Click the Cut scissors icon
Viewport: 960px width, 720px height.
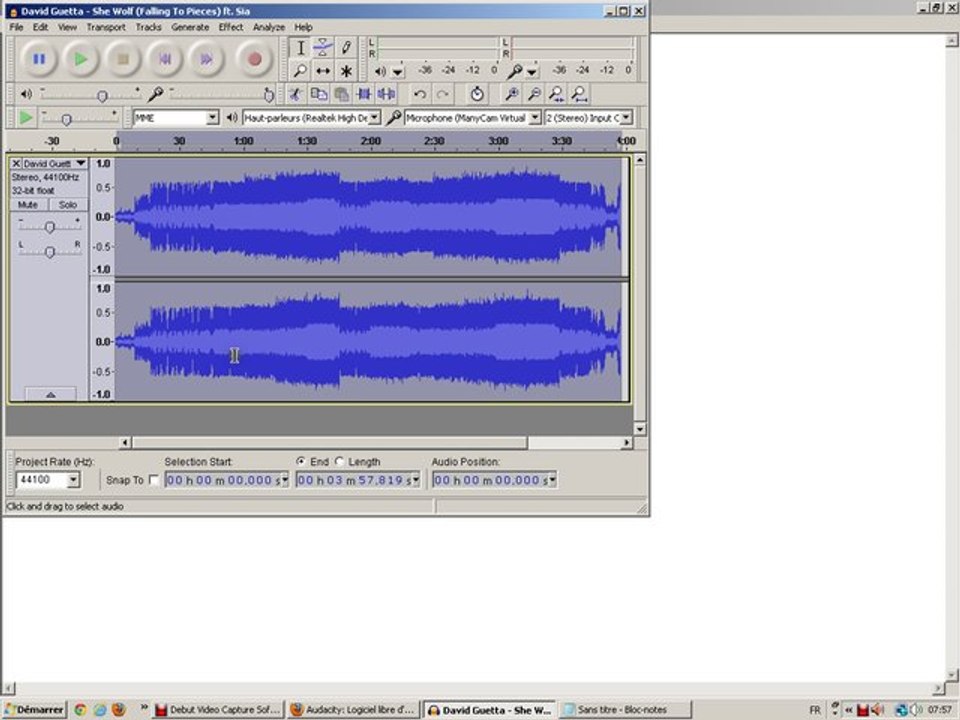point(296,94)
